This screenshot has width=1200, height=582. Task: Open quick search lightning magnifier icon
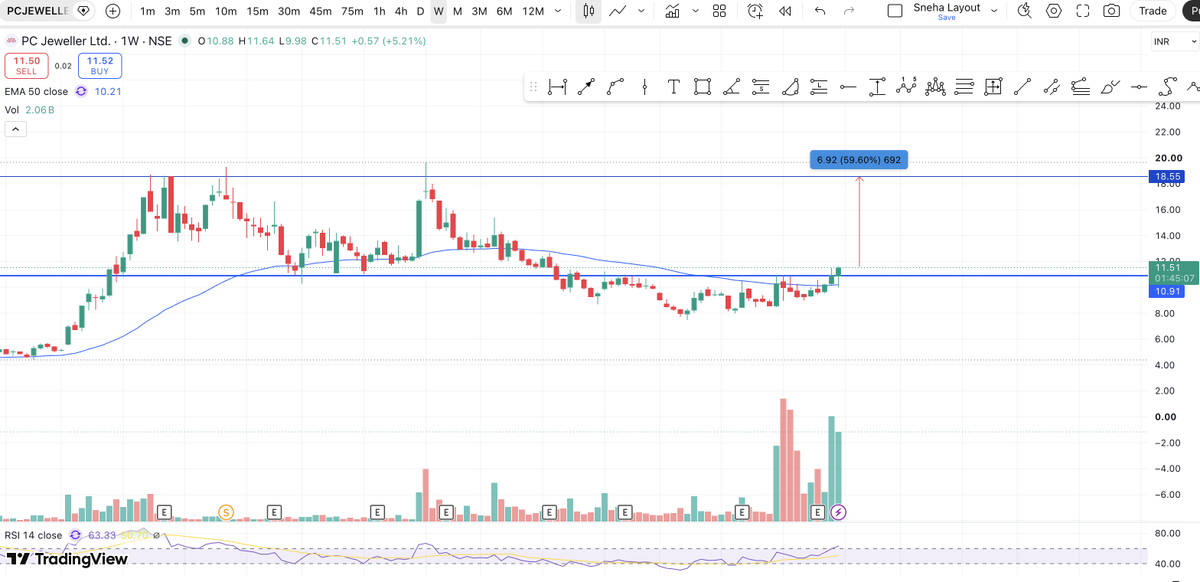[x=1023, y=11]
